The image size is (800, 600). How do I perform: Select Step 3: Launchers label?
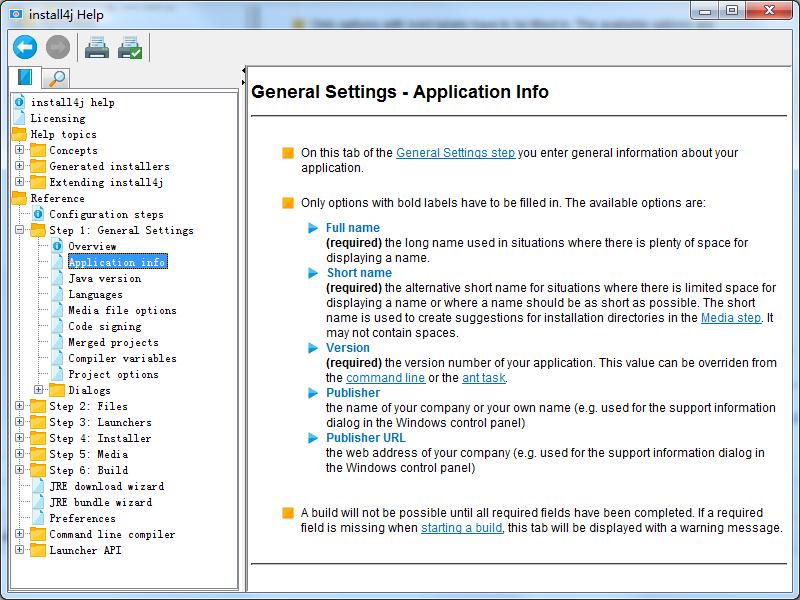(x=100, y=422)
